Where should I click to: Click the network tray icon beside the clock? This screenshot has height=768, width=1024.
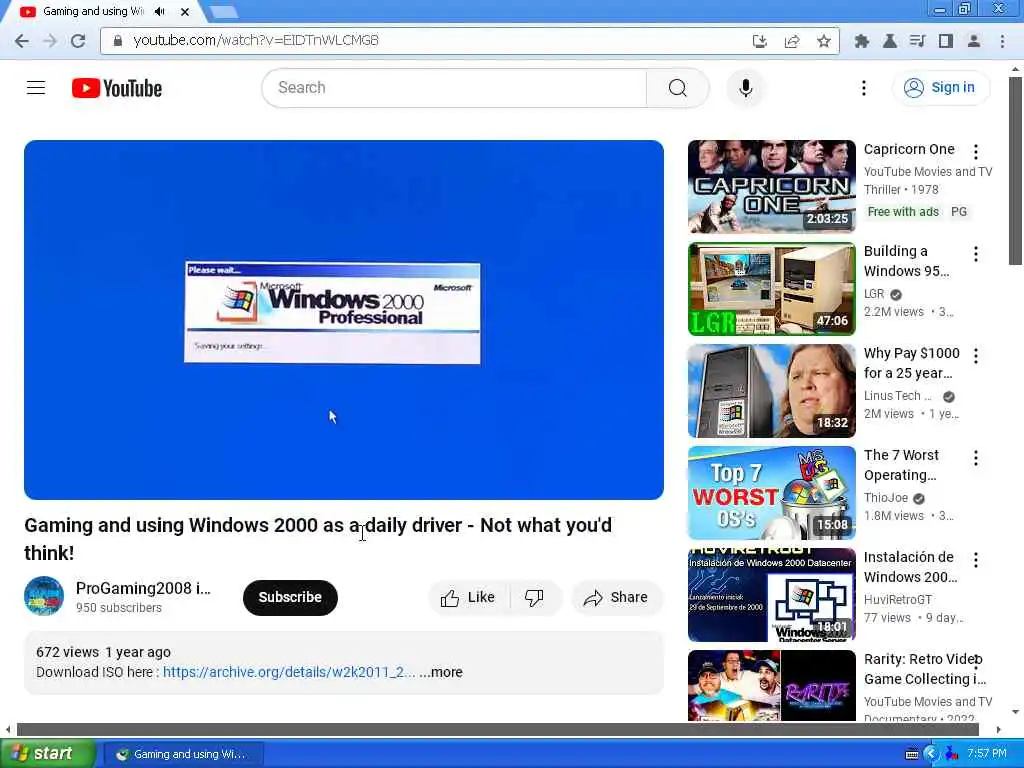tap(952, 754)
